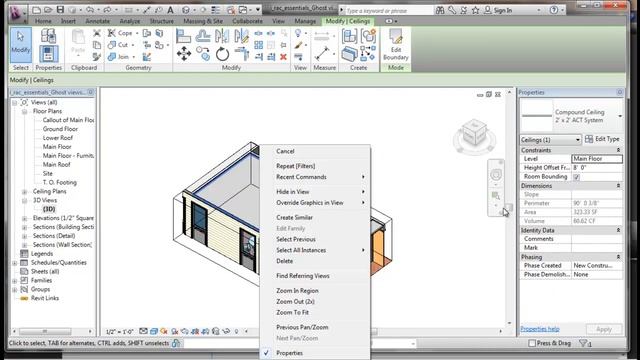
Task: Toggle the Room Bounding checkbox
Action: (x=576, y=177)
